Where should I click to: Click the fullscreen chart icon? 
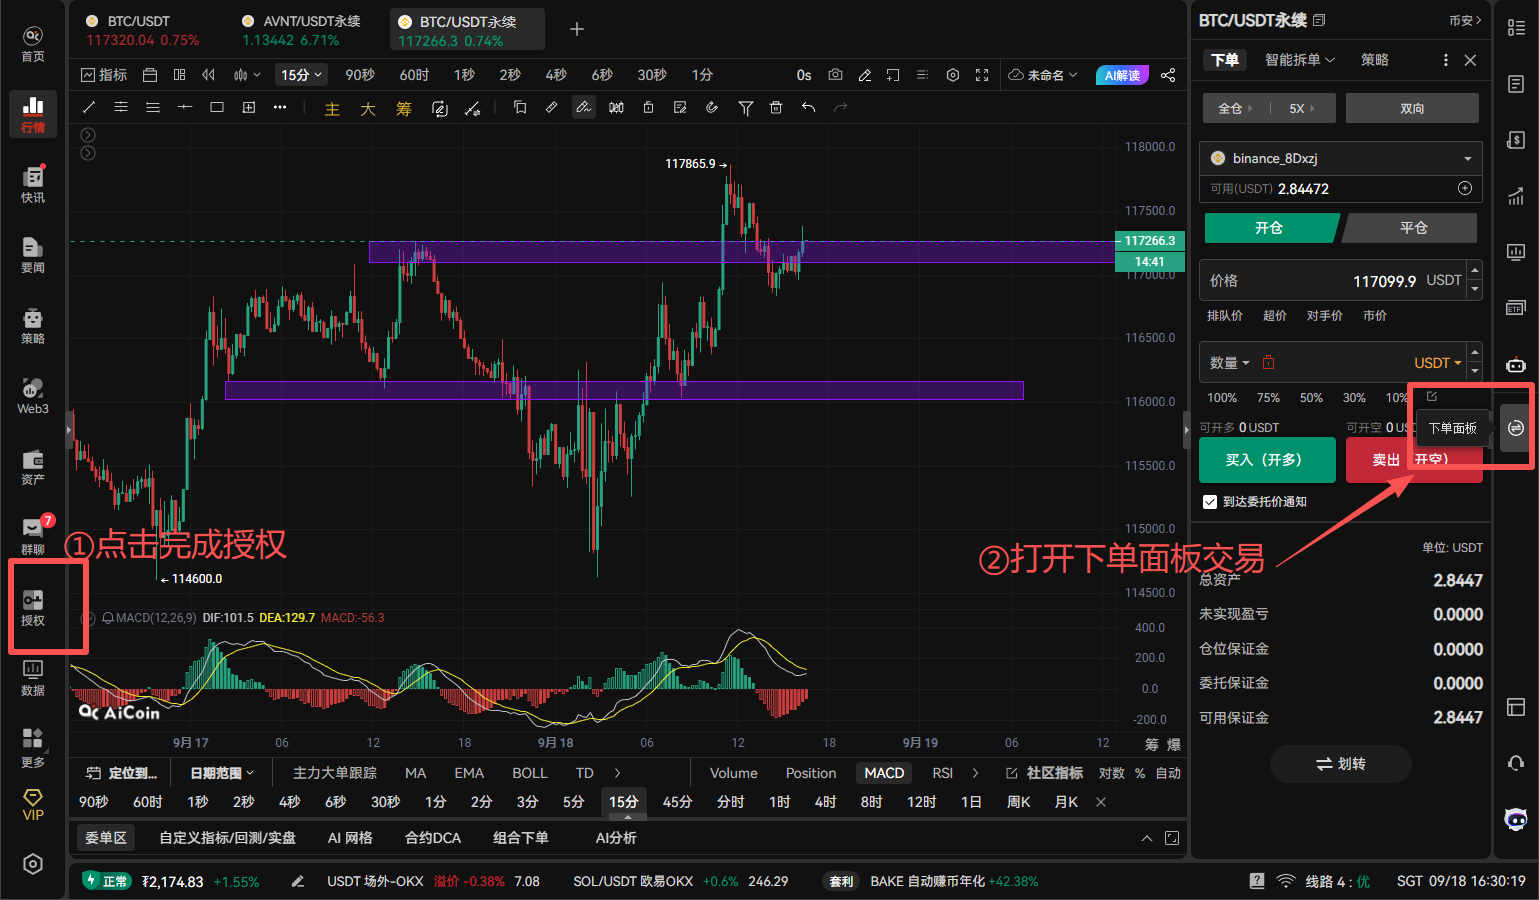coord(982,75)
